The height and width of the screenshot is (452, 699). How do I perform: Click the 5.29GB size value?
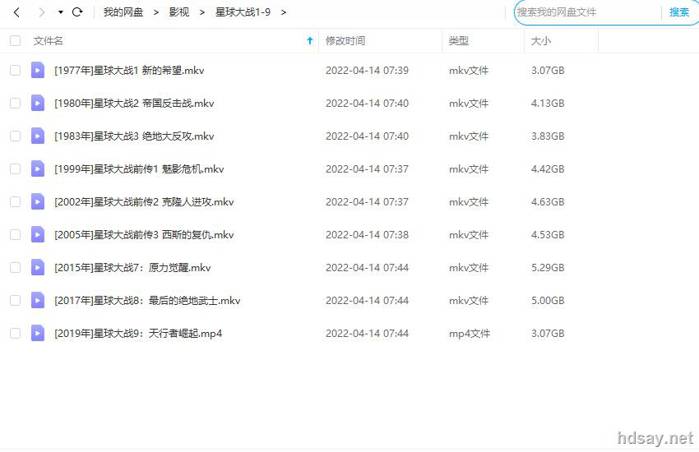pyautogui.click(x=548, y=267)
